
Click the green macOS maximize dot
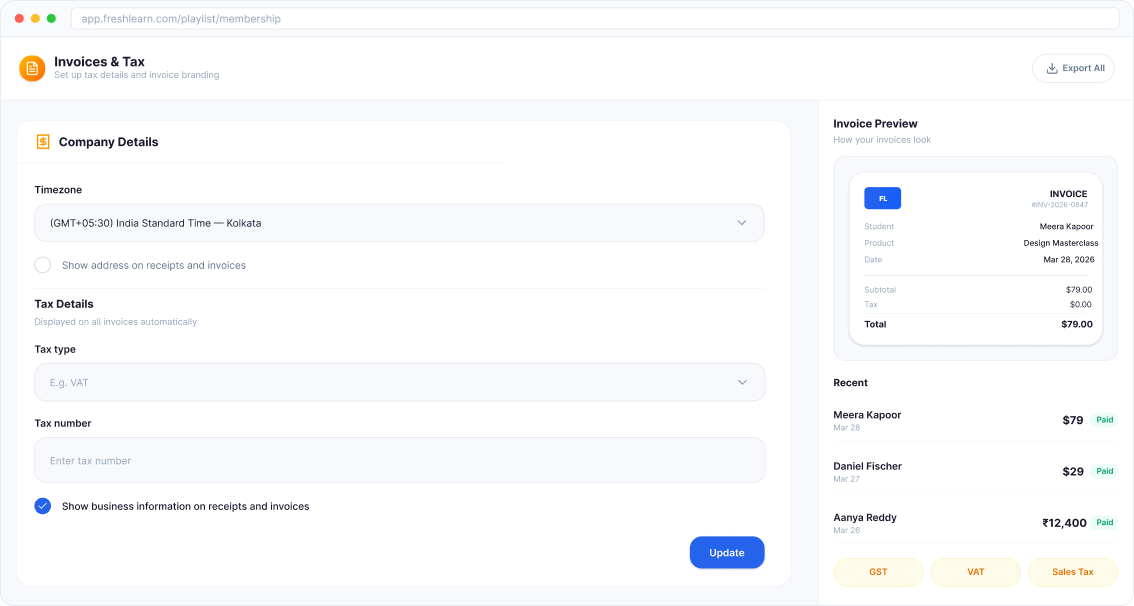pos(51,18)
